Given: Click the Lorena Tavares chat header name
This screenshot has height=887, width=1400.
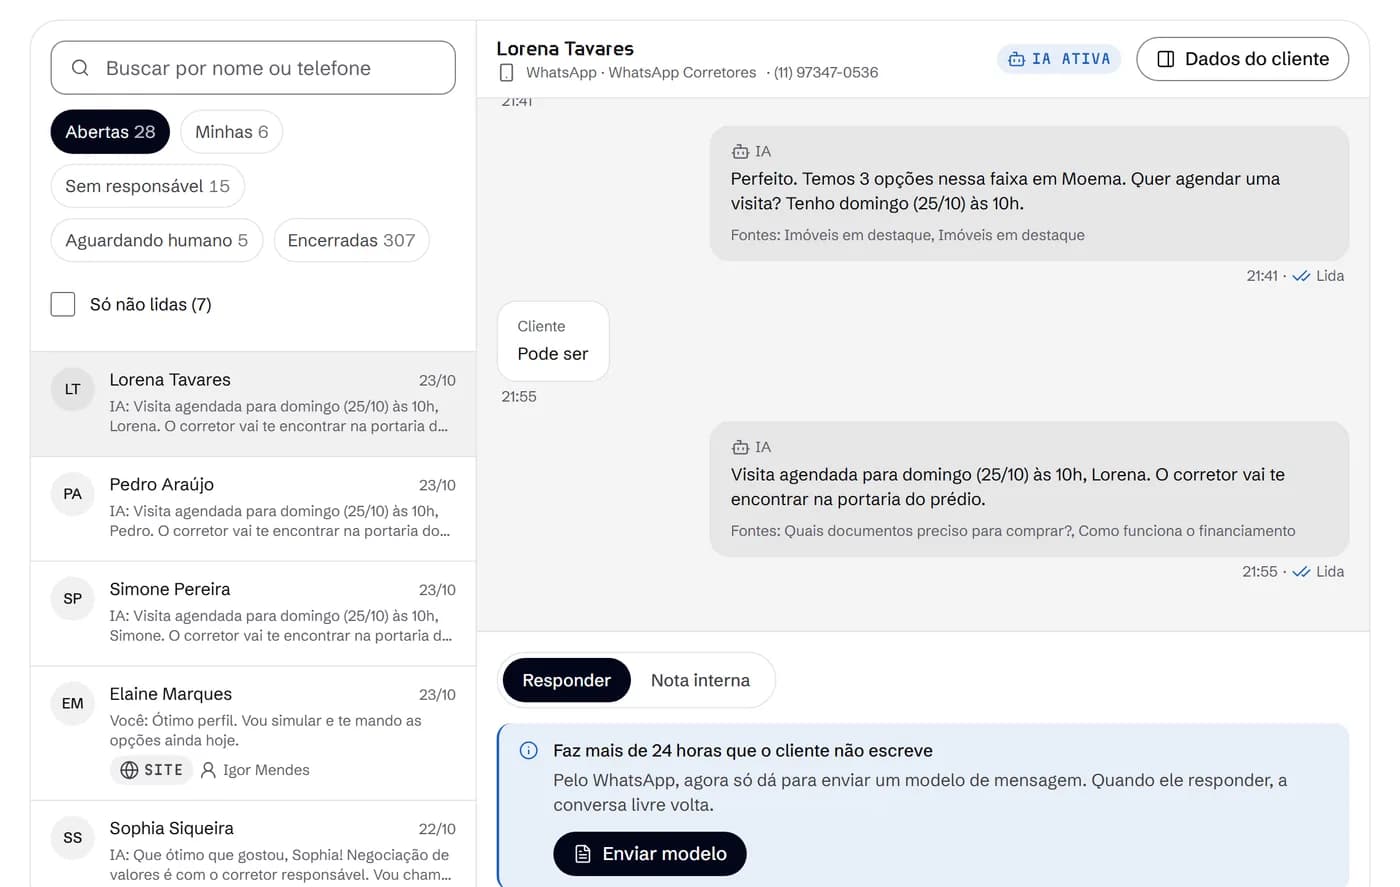Looking at the screenshot, I should pyautogui.click(x=565, y=48).
